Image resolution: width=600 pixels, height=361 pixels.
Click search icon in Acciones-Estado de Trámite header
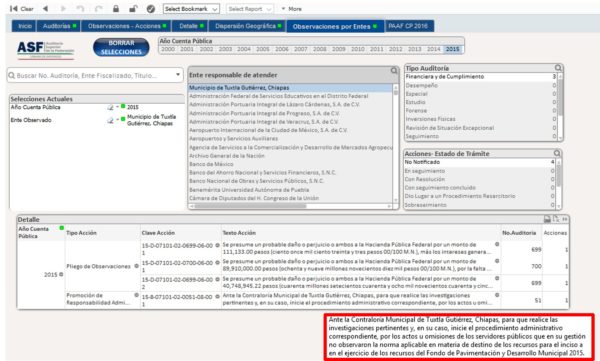pyautogui.click(x=557, y=153)
